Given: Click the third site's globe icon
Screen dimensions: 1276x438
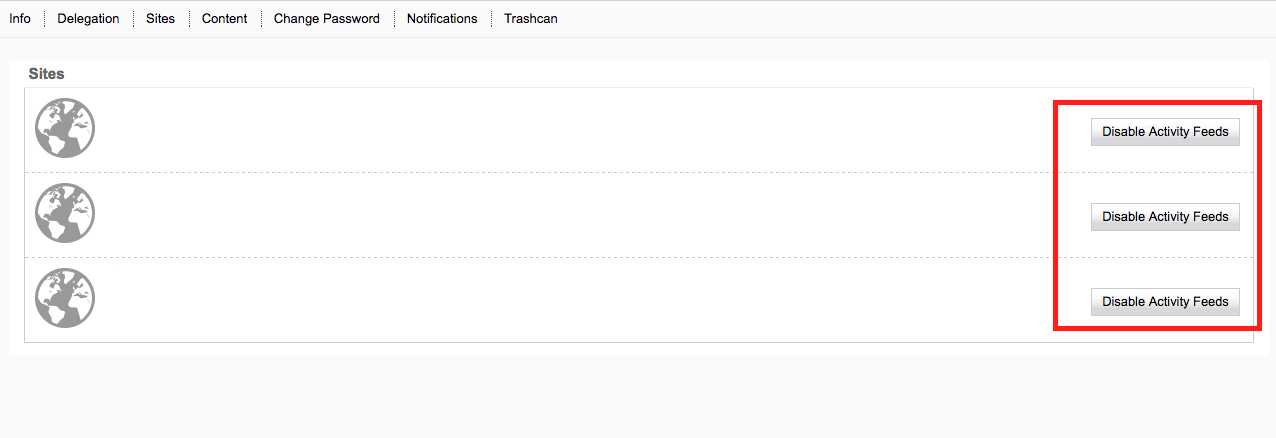Looking at the screenshot, I should 65,298.
